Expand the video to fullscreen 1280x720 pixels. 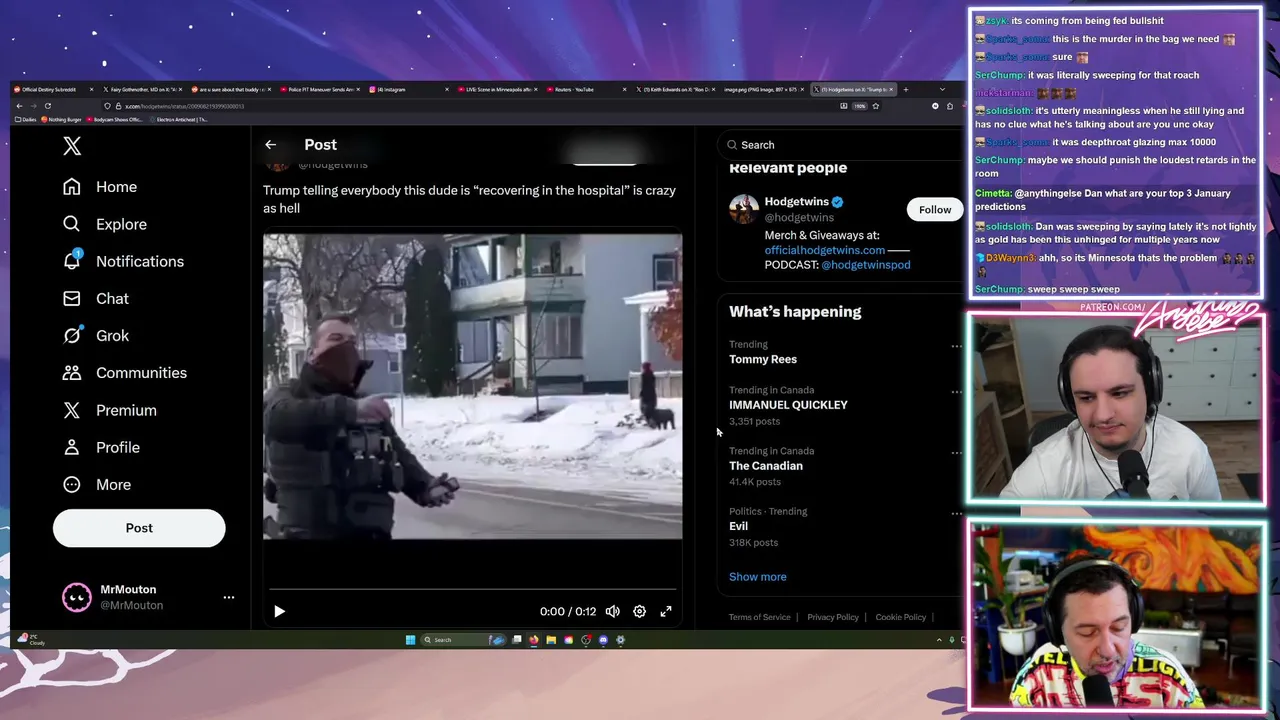point(666,611)
